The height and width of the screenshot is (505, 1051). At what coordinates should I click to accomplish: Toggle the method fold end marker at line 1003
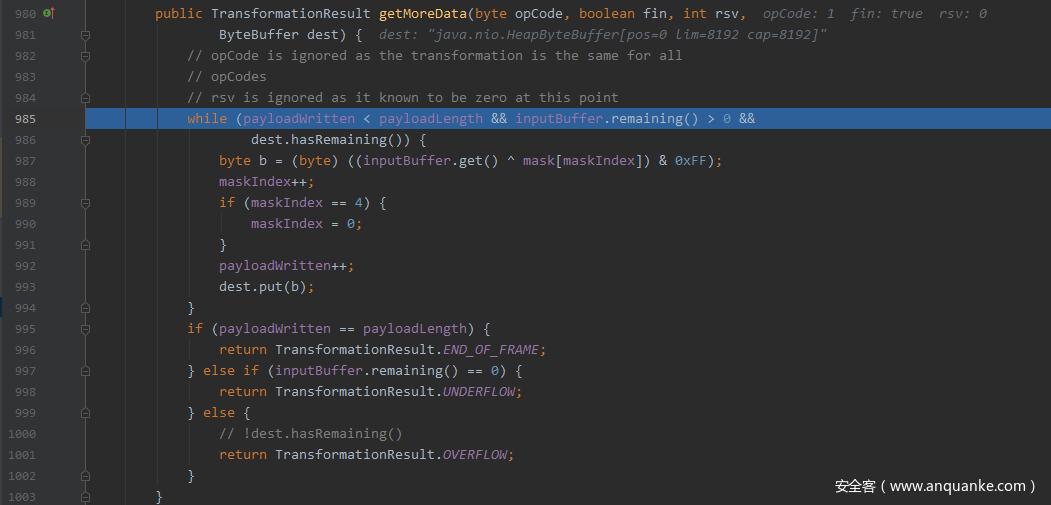pyautogui.click(x=85, y=497)
